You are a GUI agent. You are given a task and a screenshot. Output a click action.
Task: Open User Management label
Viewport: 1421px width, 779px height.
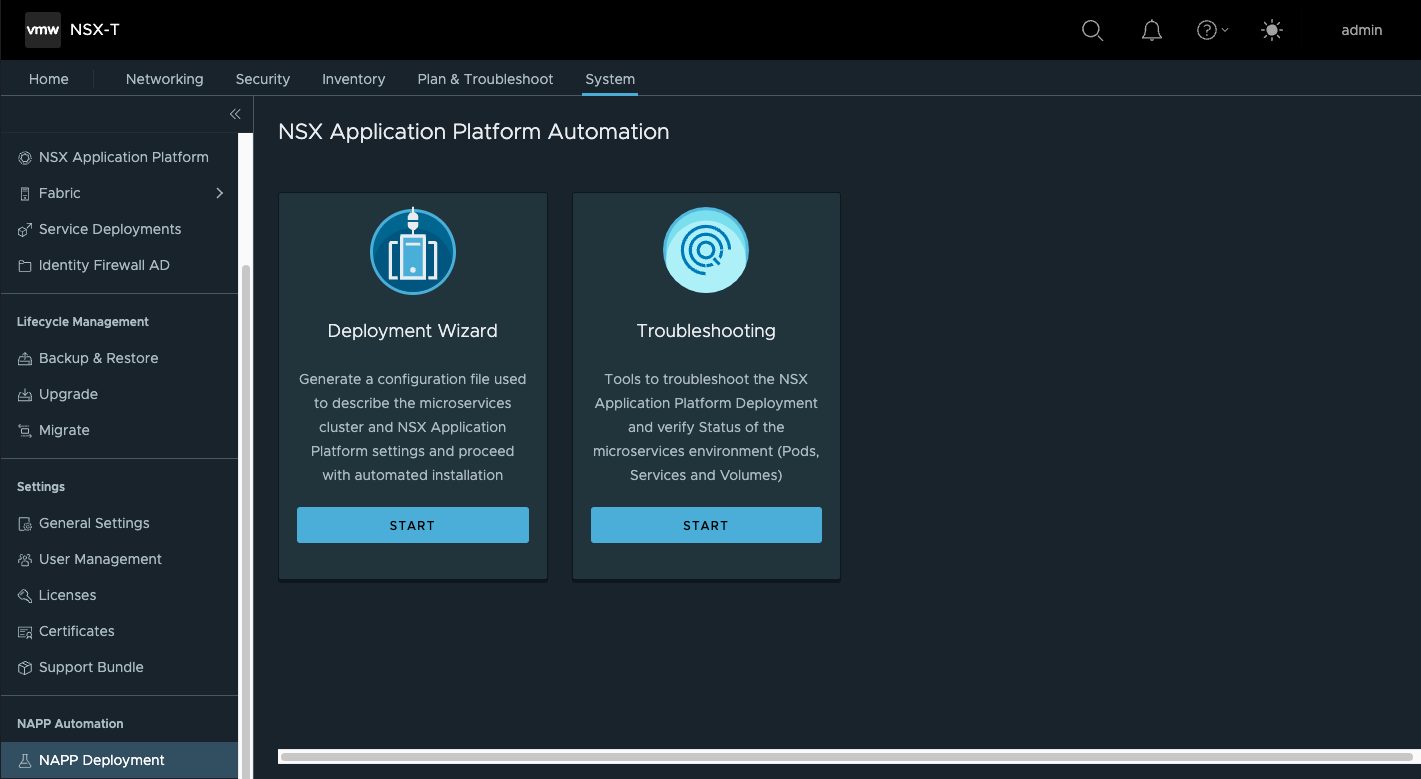(x=100, y=559)
